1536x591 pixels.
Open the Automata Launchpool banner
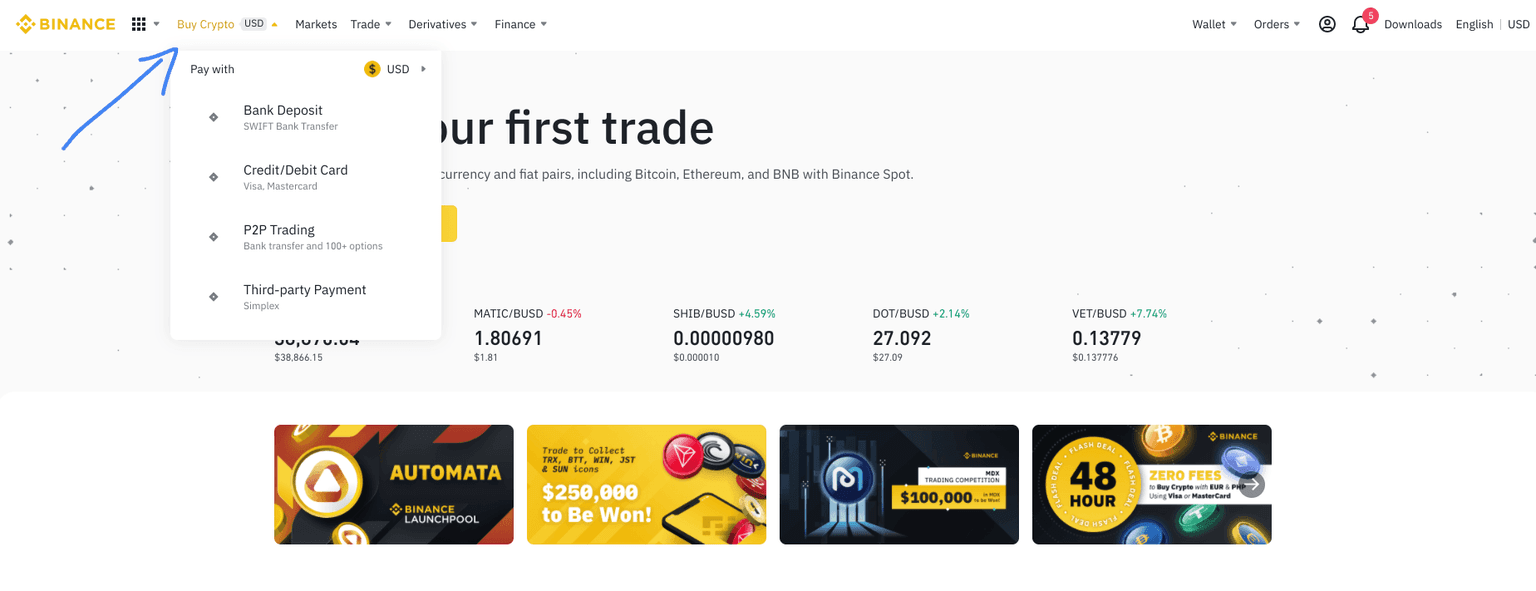point(394,485)
